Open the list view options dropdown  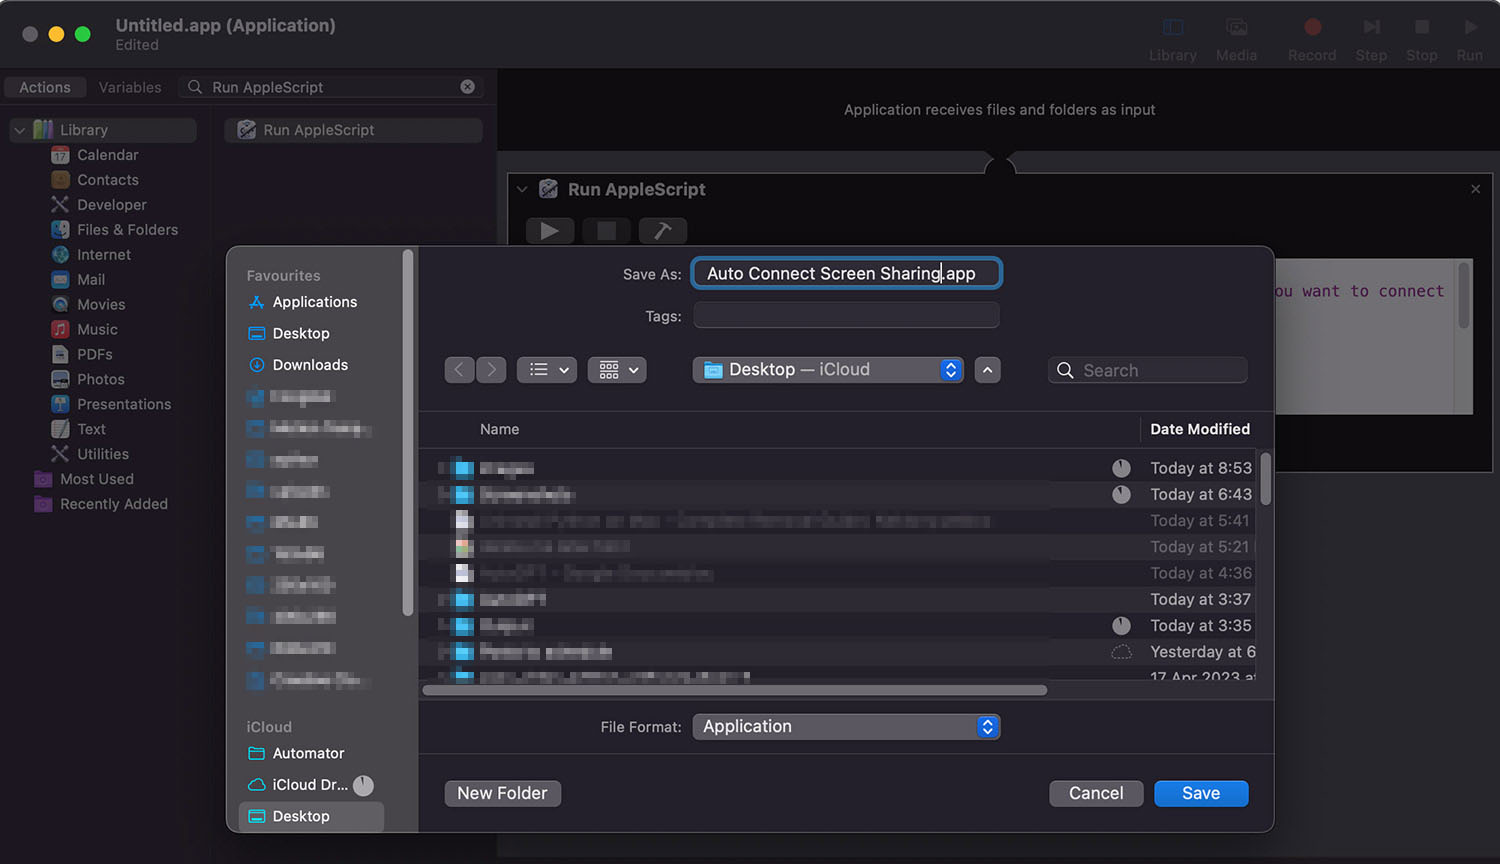(547, 370)
